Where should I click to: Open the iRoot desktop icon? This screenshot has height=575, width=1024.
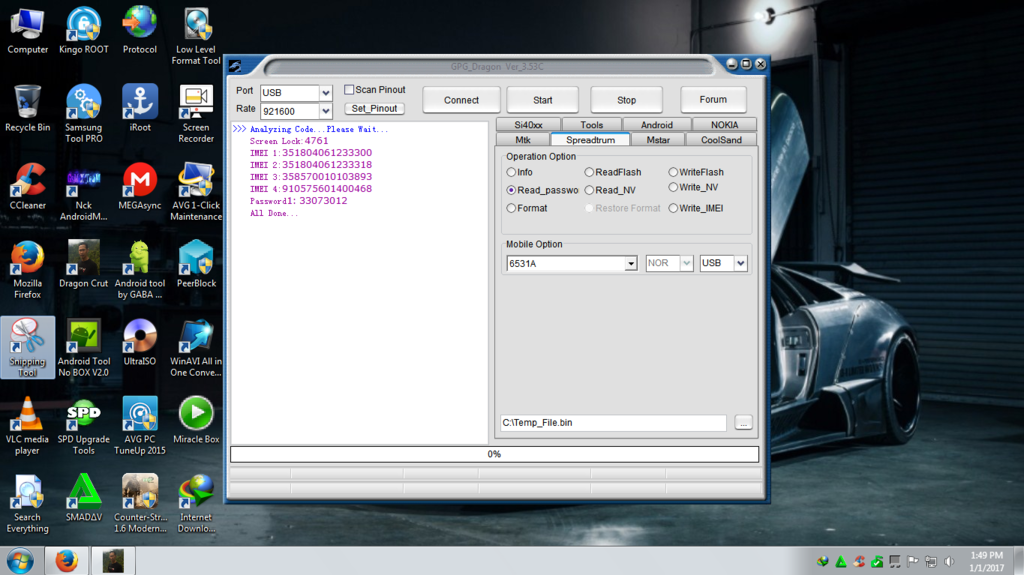[140, 104]
